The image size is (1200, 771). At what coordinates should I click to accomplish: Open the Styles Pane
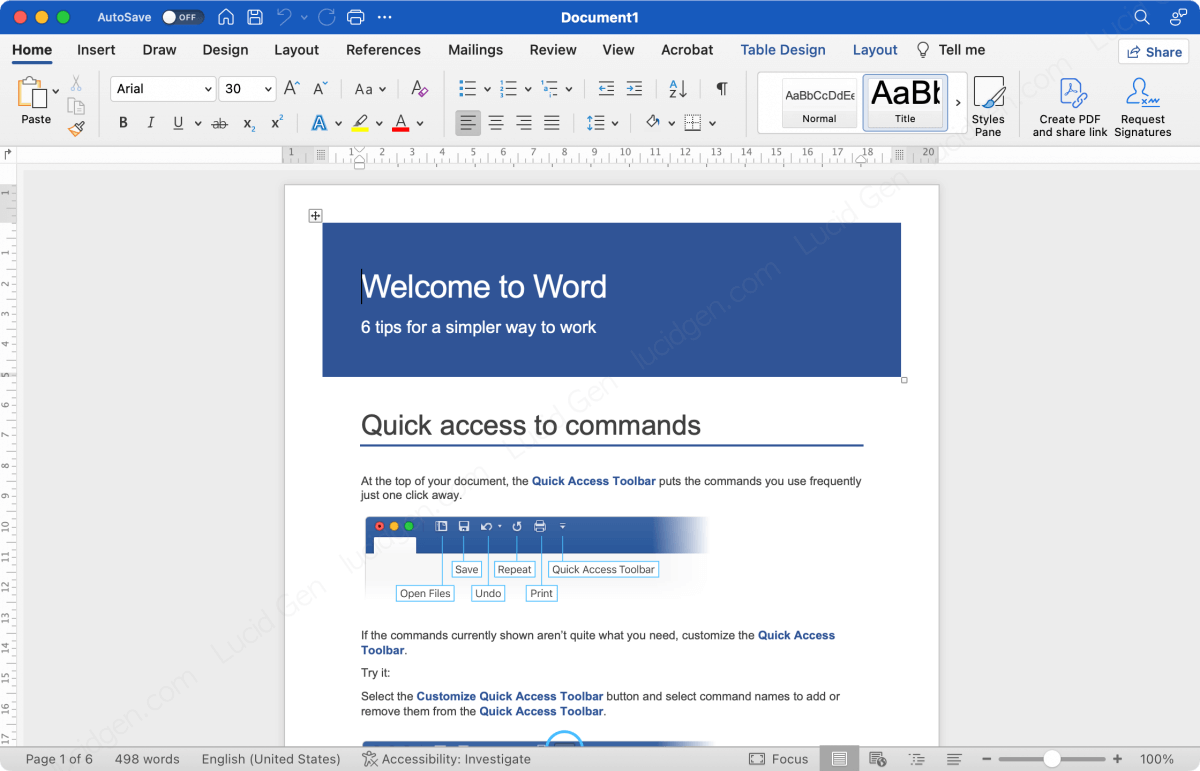click(988, 104)
